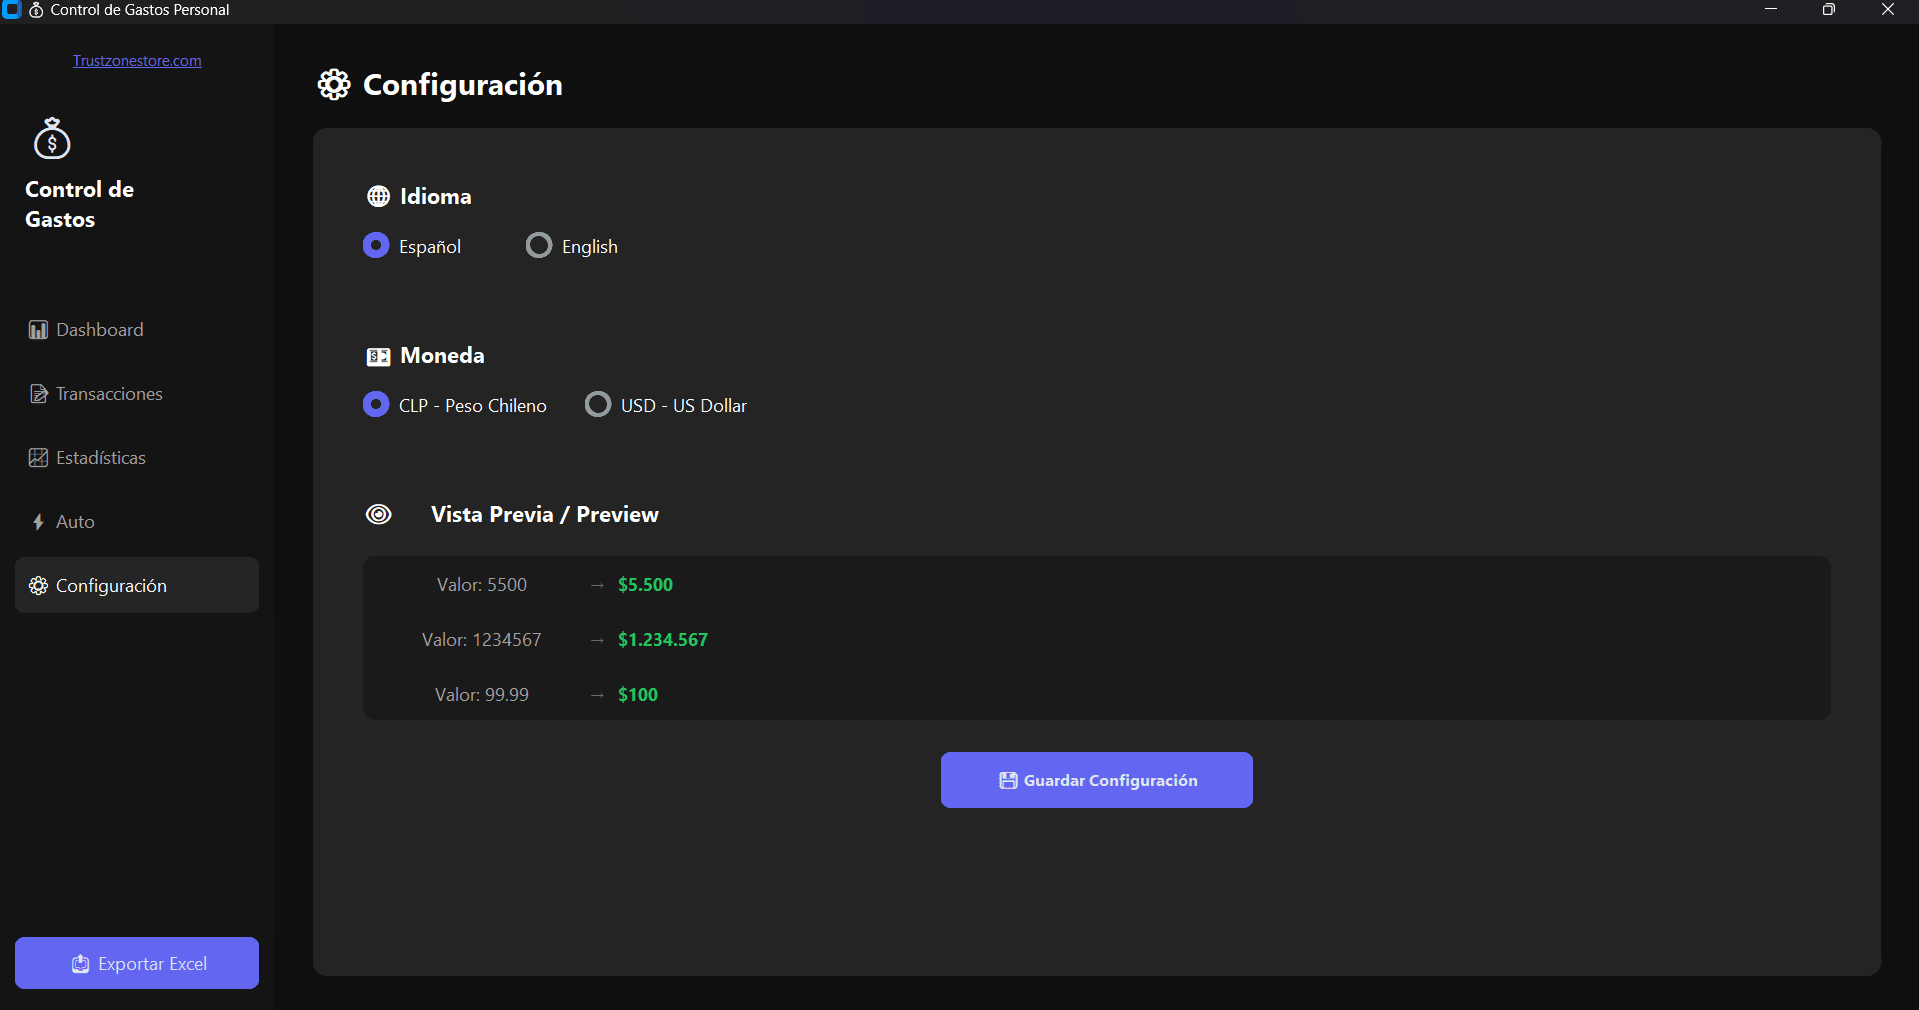
Task: Click the gear icon beside Configuración heading
Action: tap(334, 84)
